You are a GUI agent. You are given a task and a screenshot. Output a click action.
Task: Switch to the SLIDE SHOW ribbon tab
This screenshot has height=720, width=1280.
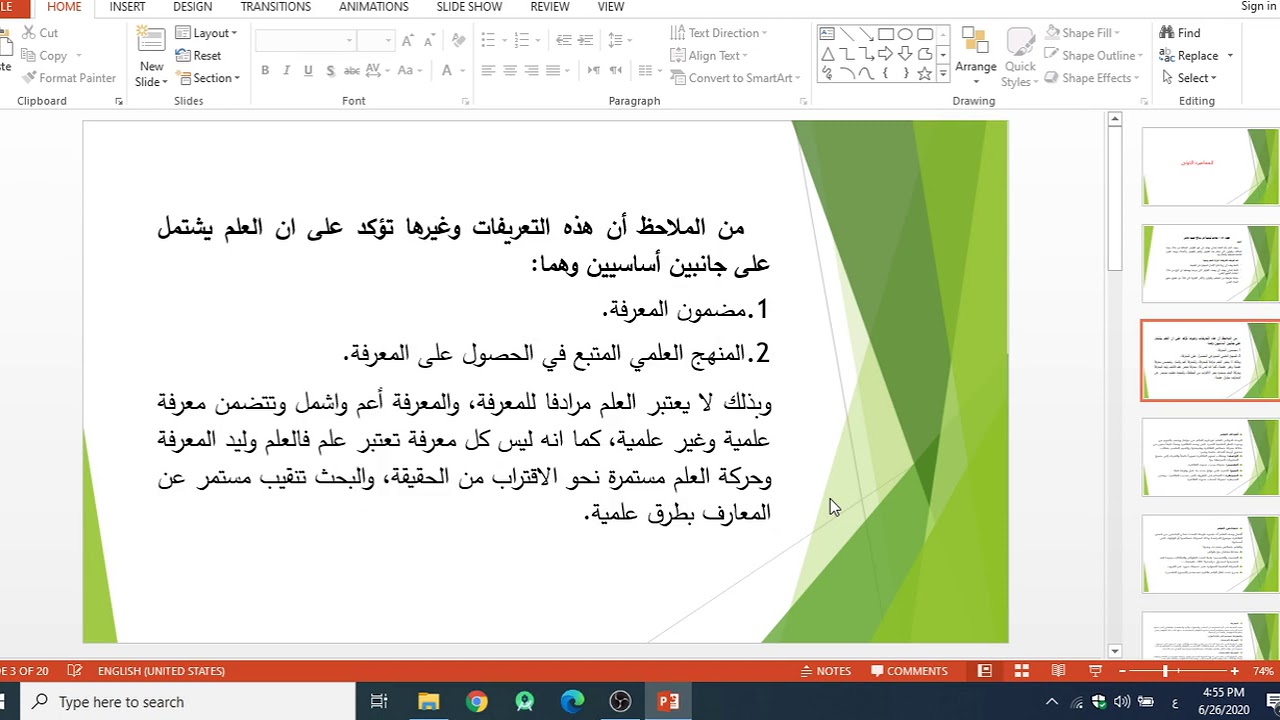click(x=469, y=7)
